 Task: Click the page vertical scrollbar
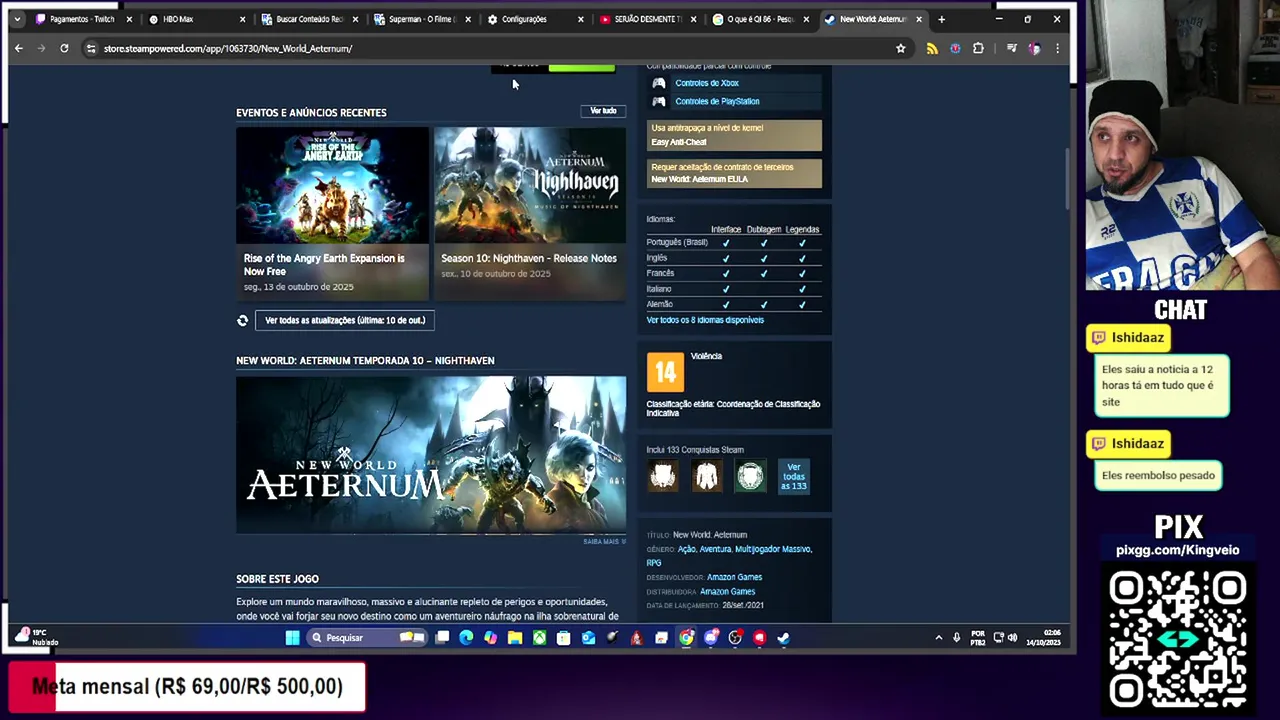click(1067, 180)
